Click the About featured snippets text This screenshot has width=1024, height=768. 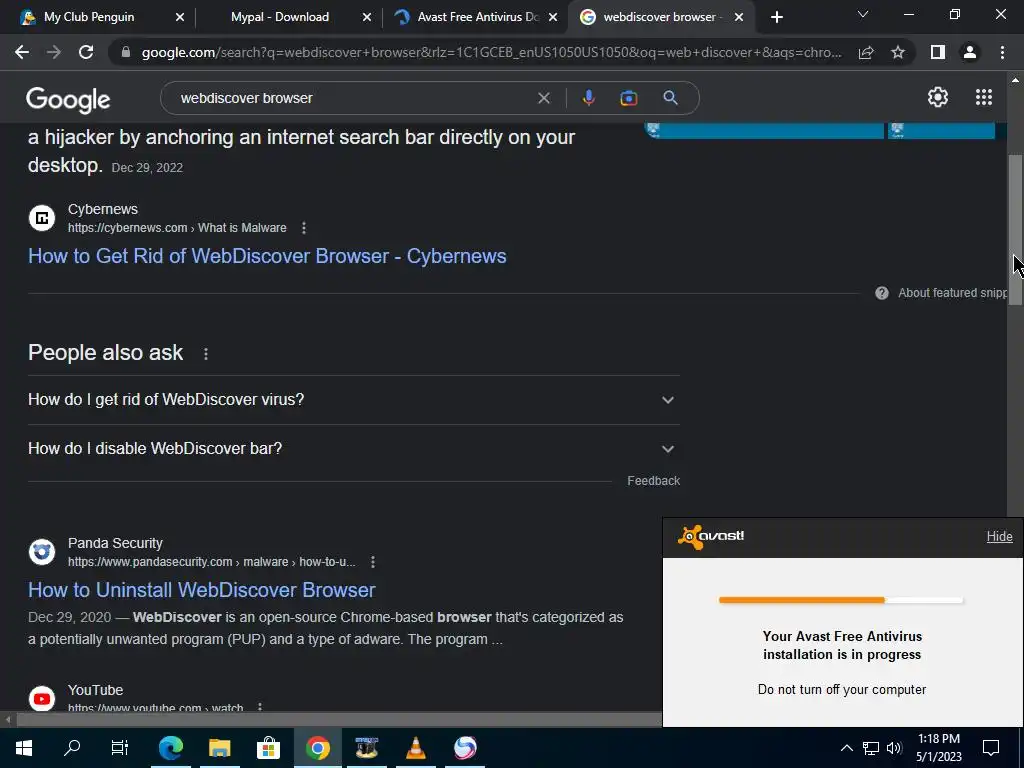click(952, 293)
